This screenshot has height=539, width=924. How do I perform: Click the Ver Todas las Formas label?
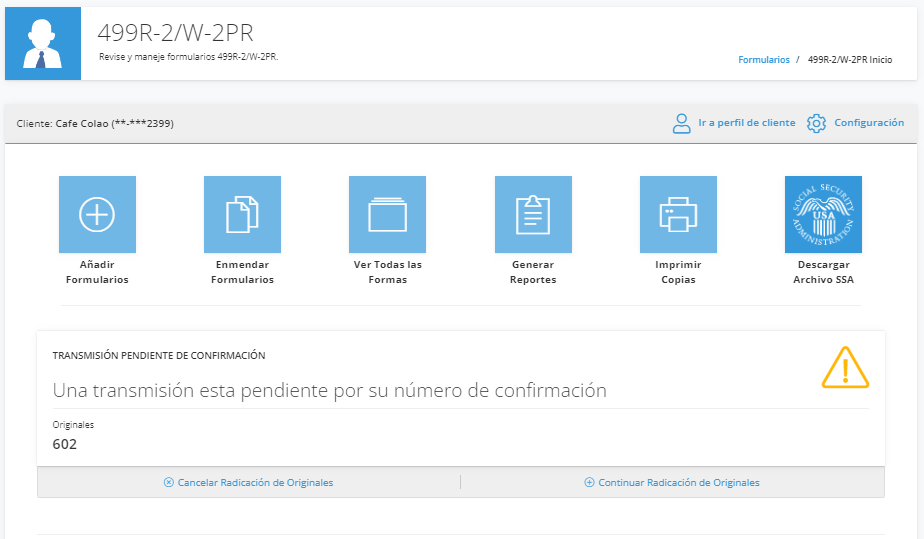click(388, 272)
